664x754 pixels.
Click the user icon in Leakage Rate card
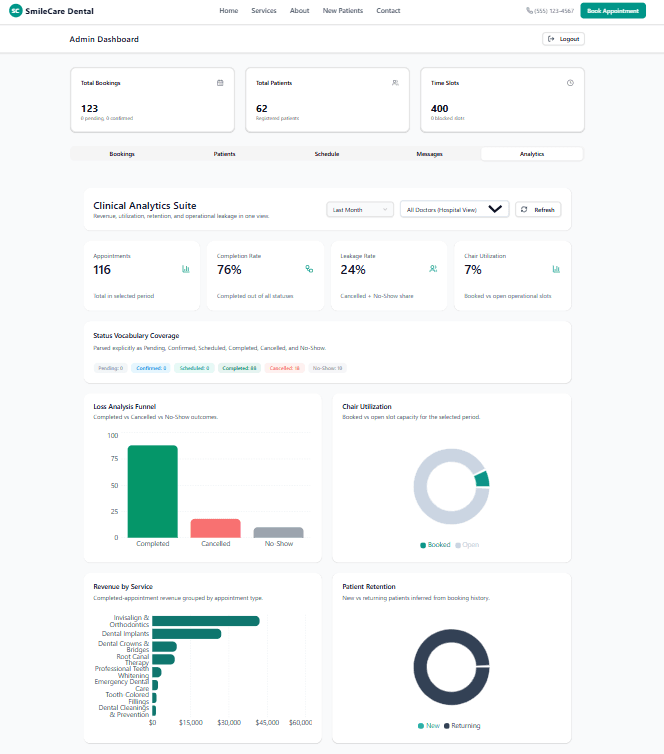[x=433, y=269]
